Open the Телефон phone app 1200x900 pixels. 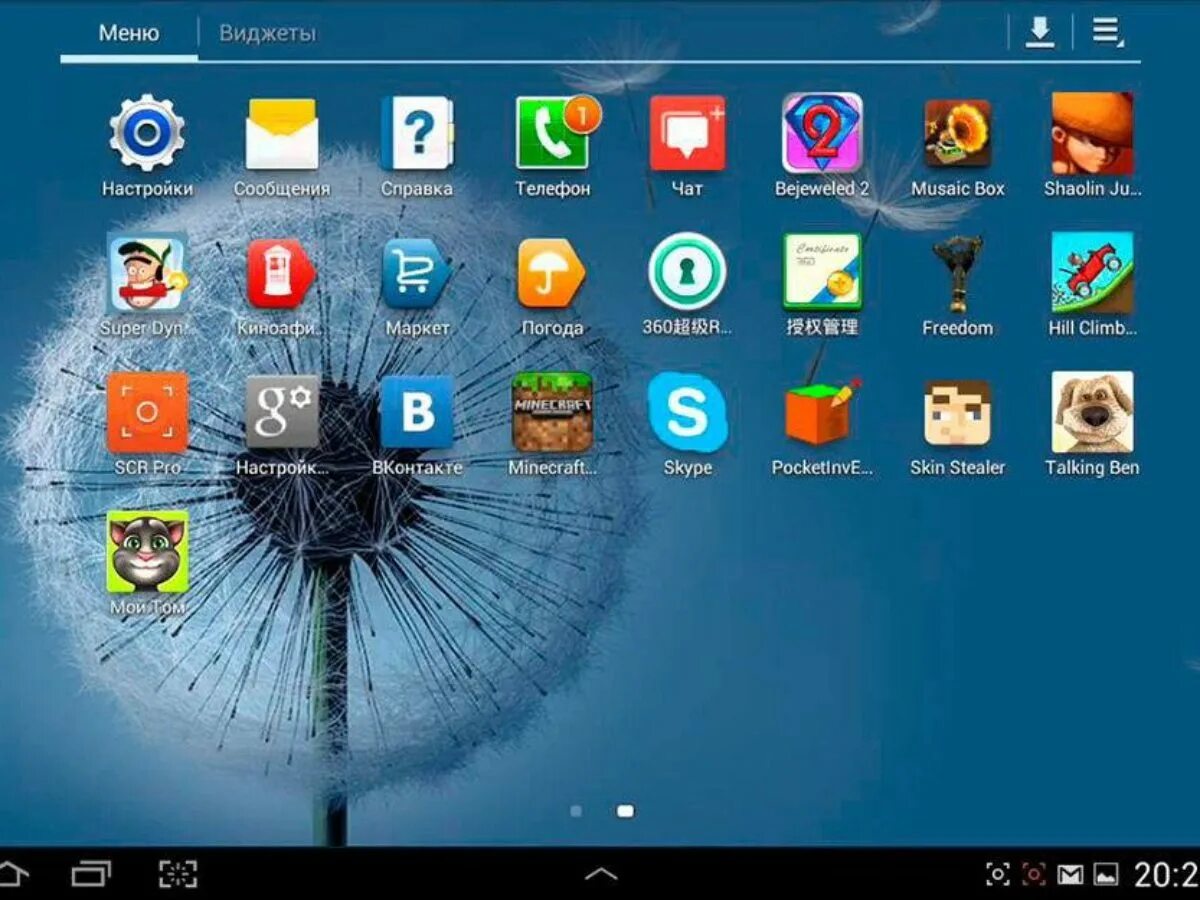(555, 133)
